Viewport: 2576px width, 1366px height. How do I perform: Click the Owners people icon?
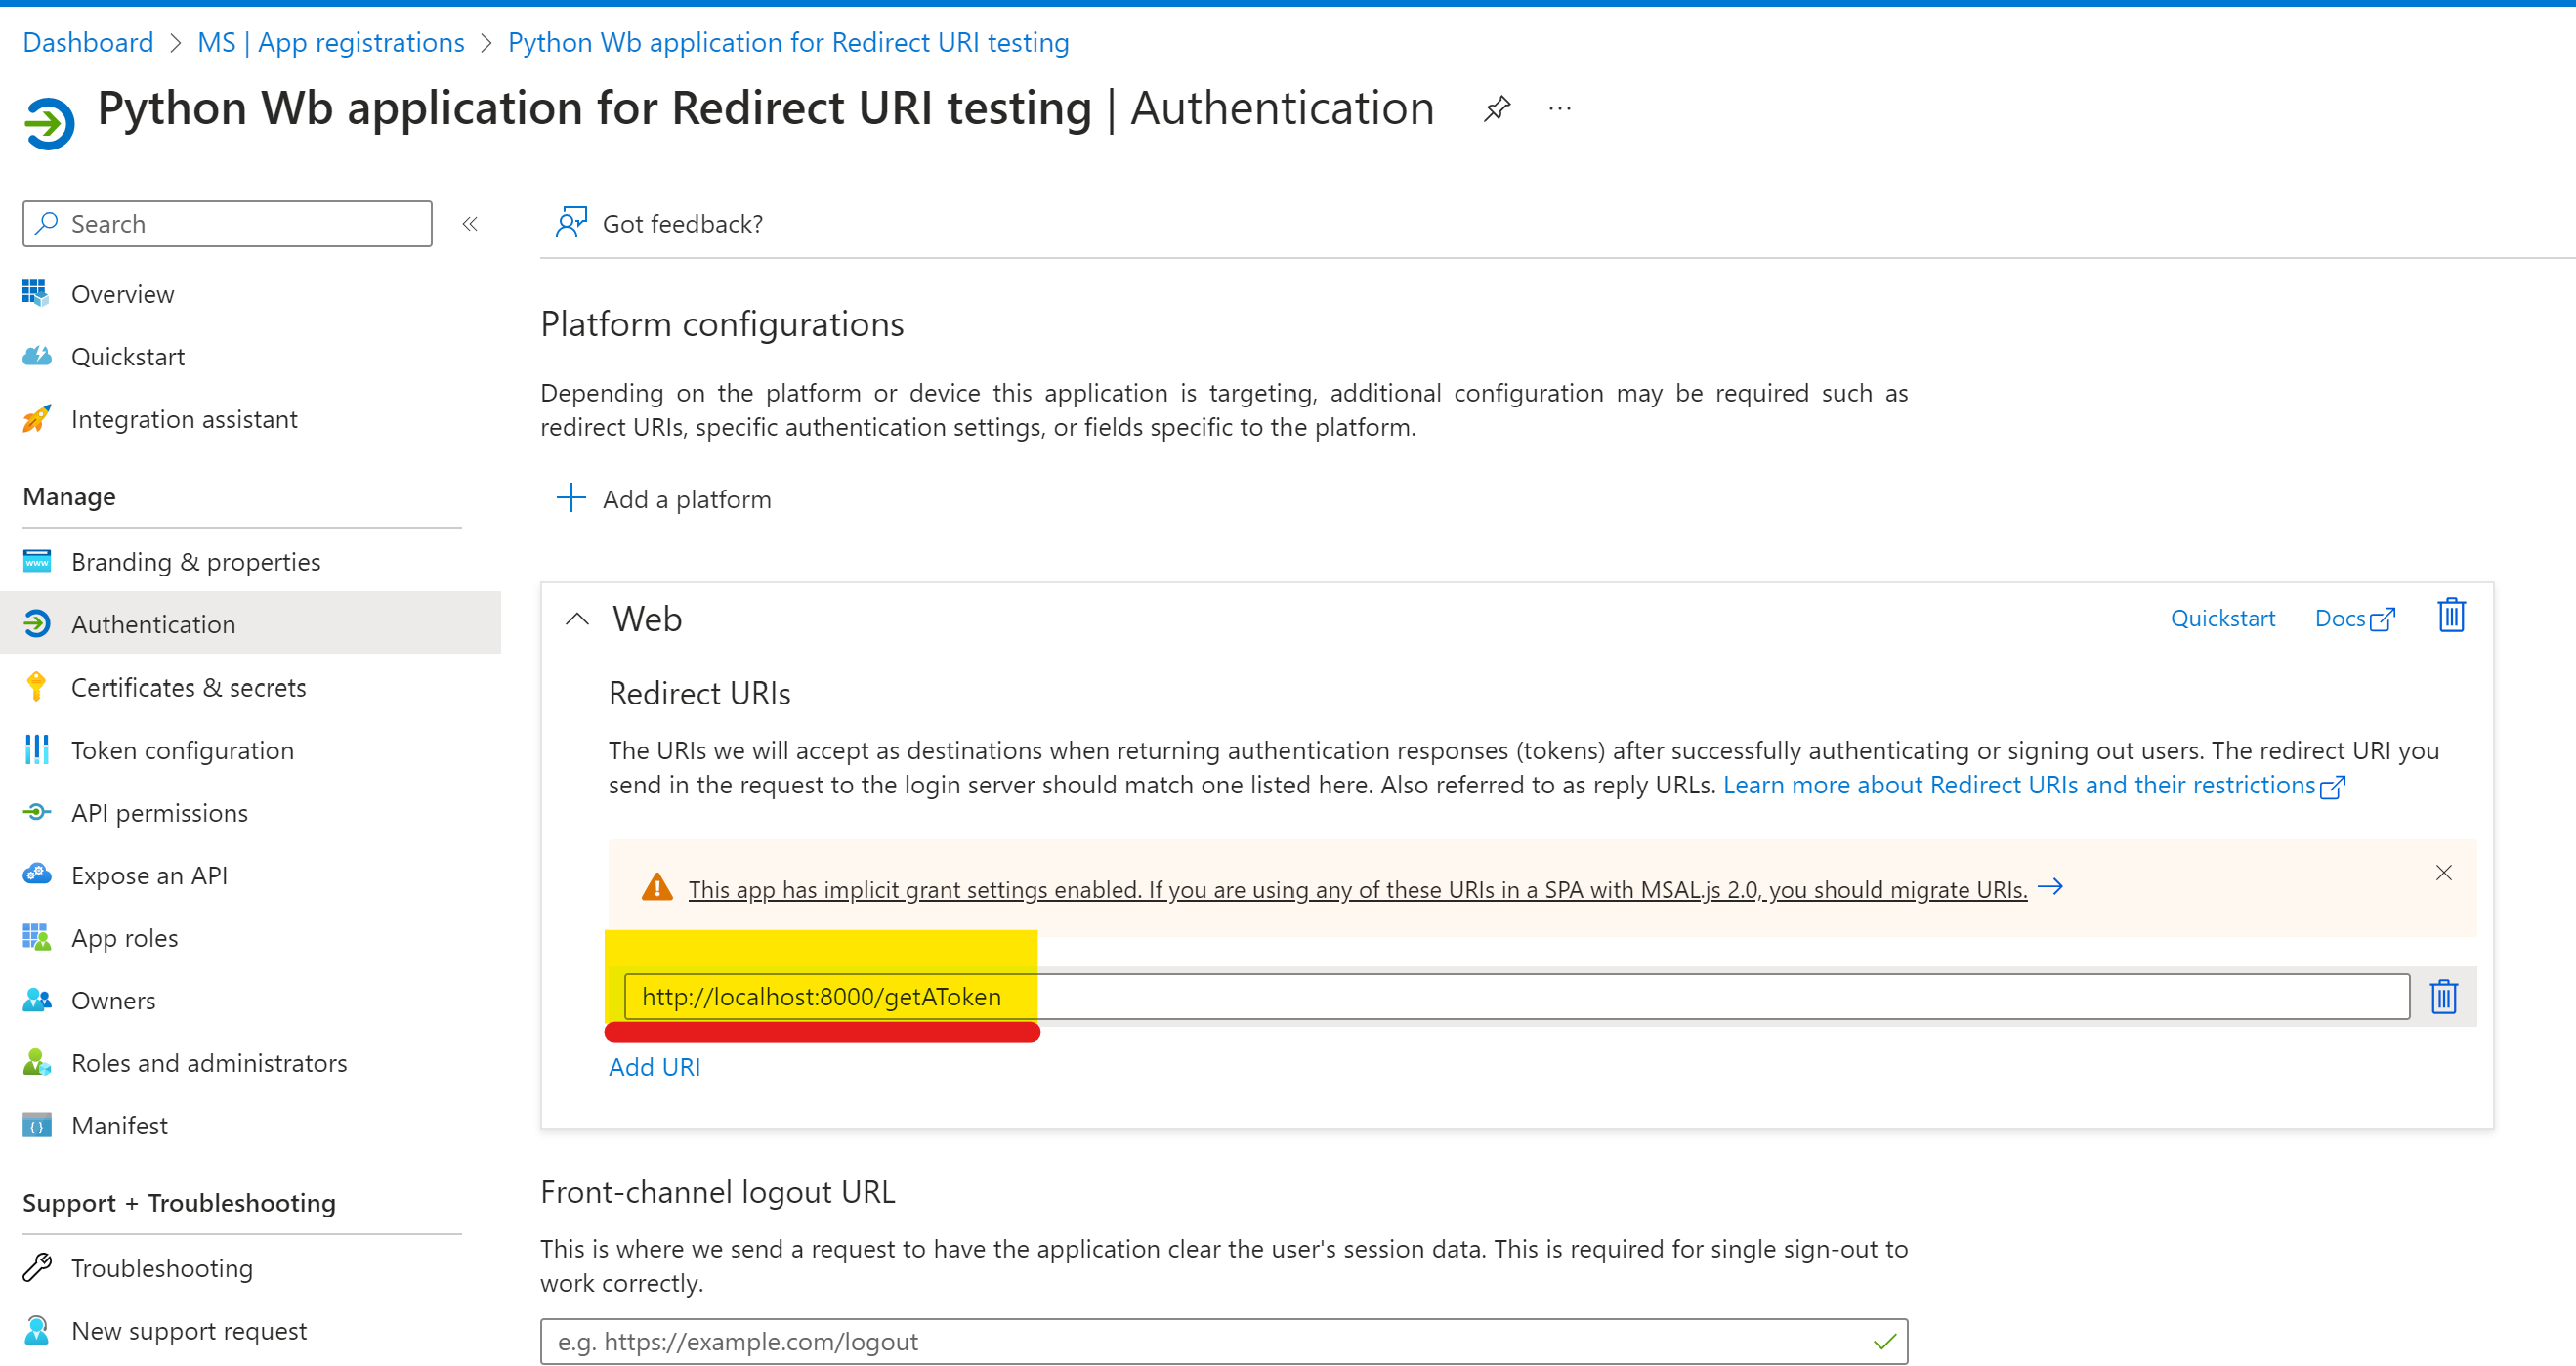point(36,1000)
